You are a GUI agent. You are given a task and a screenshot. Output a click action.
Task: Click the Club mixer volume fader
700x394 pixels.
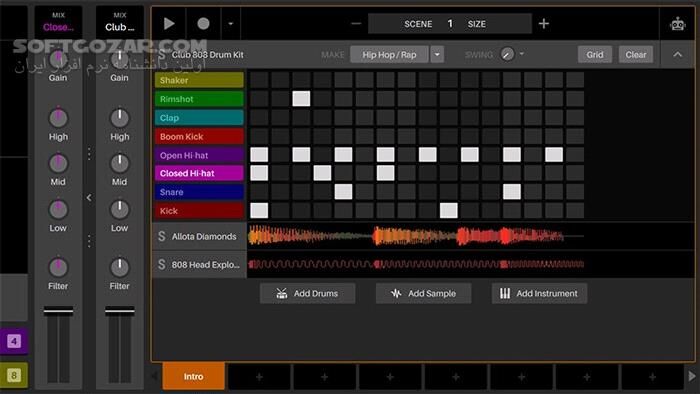tap(120, 311)
